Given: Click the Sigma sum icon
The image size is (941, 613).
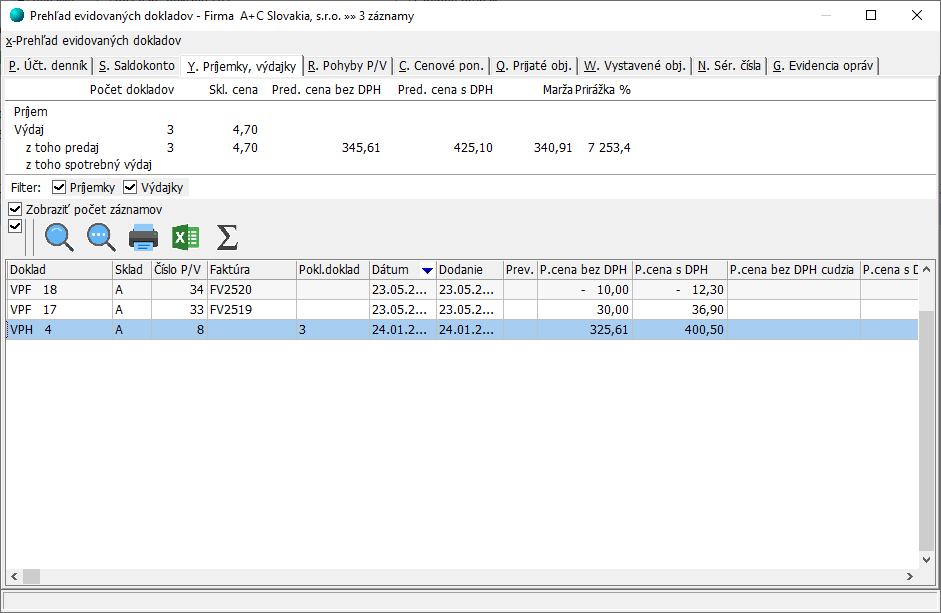Looking at the screenshot, I should [227, 237].
